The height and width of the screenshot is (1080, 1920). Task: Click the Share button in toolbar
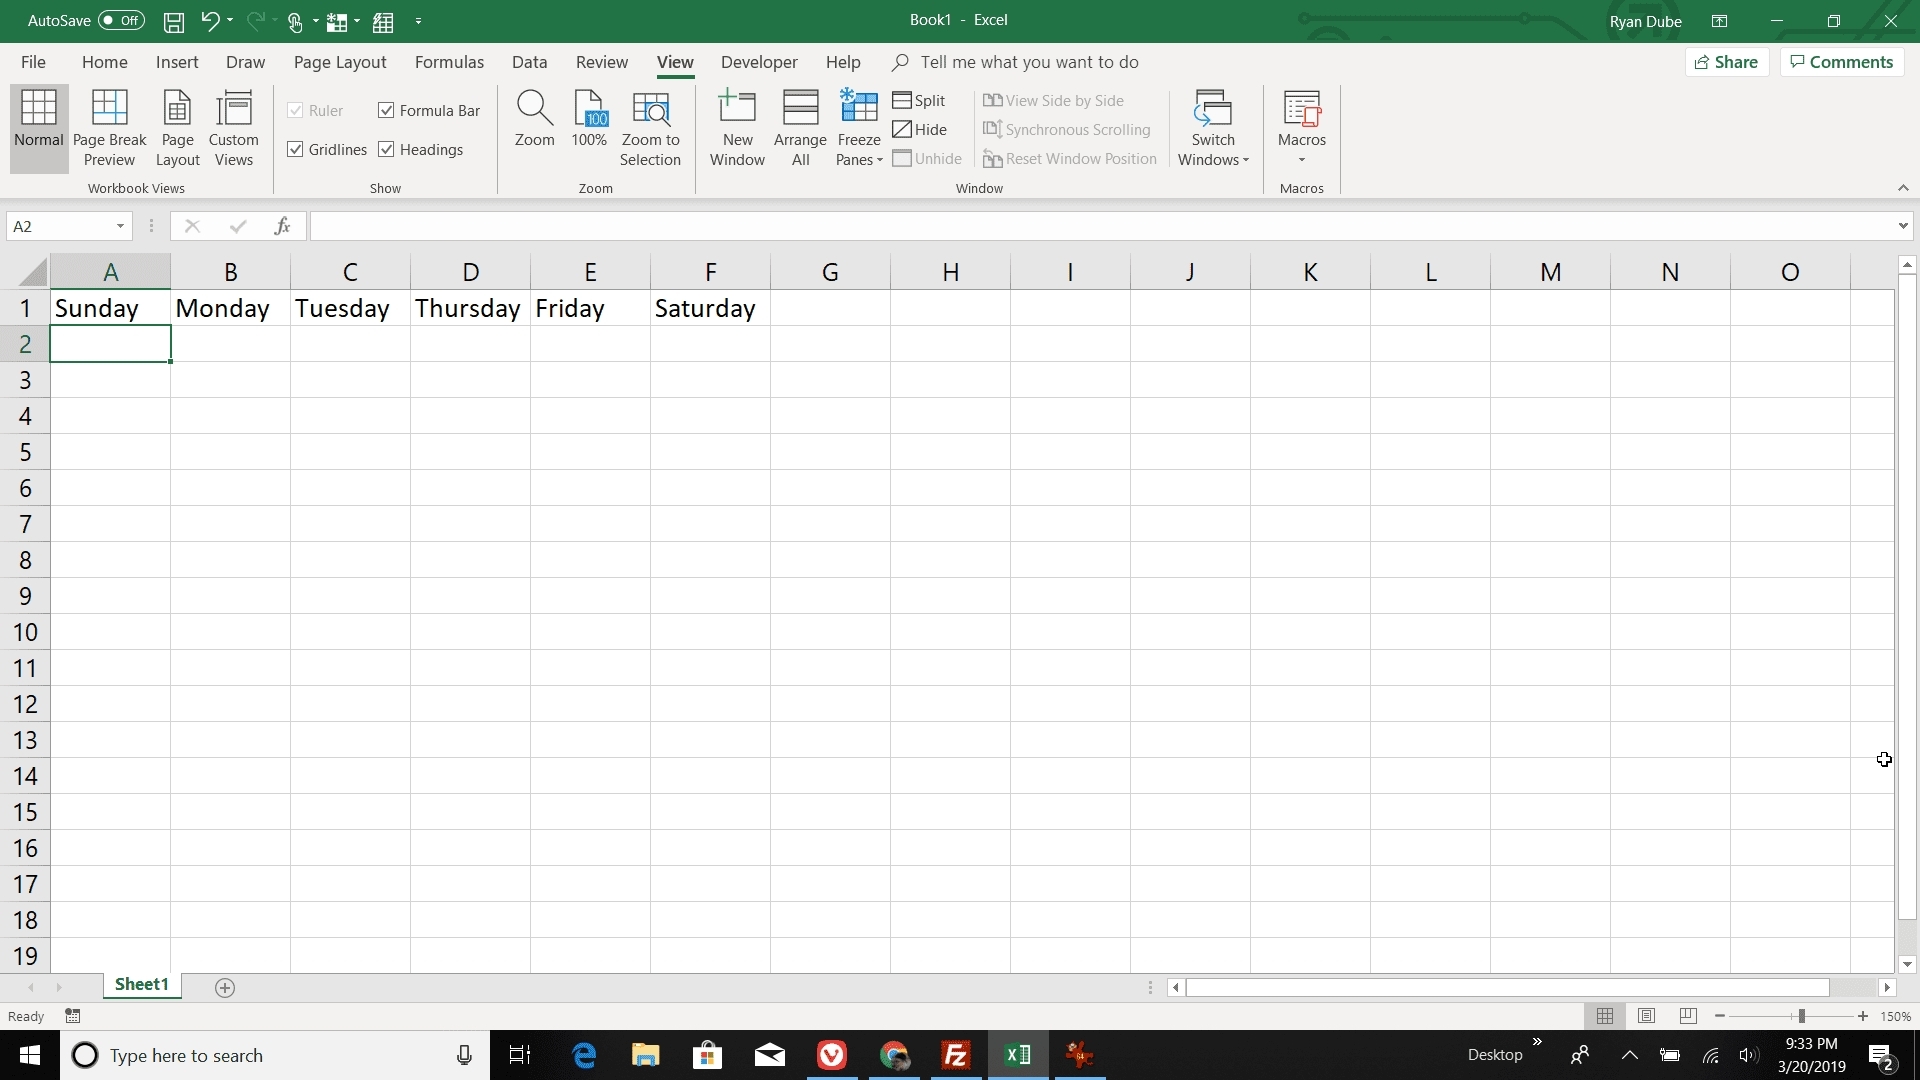point(1729,62)
